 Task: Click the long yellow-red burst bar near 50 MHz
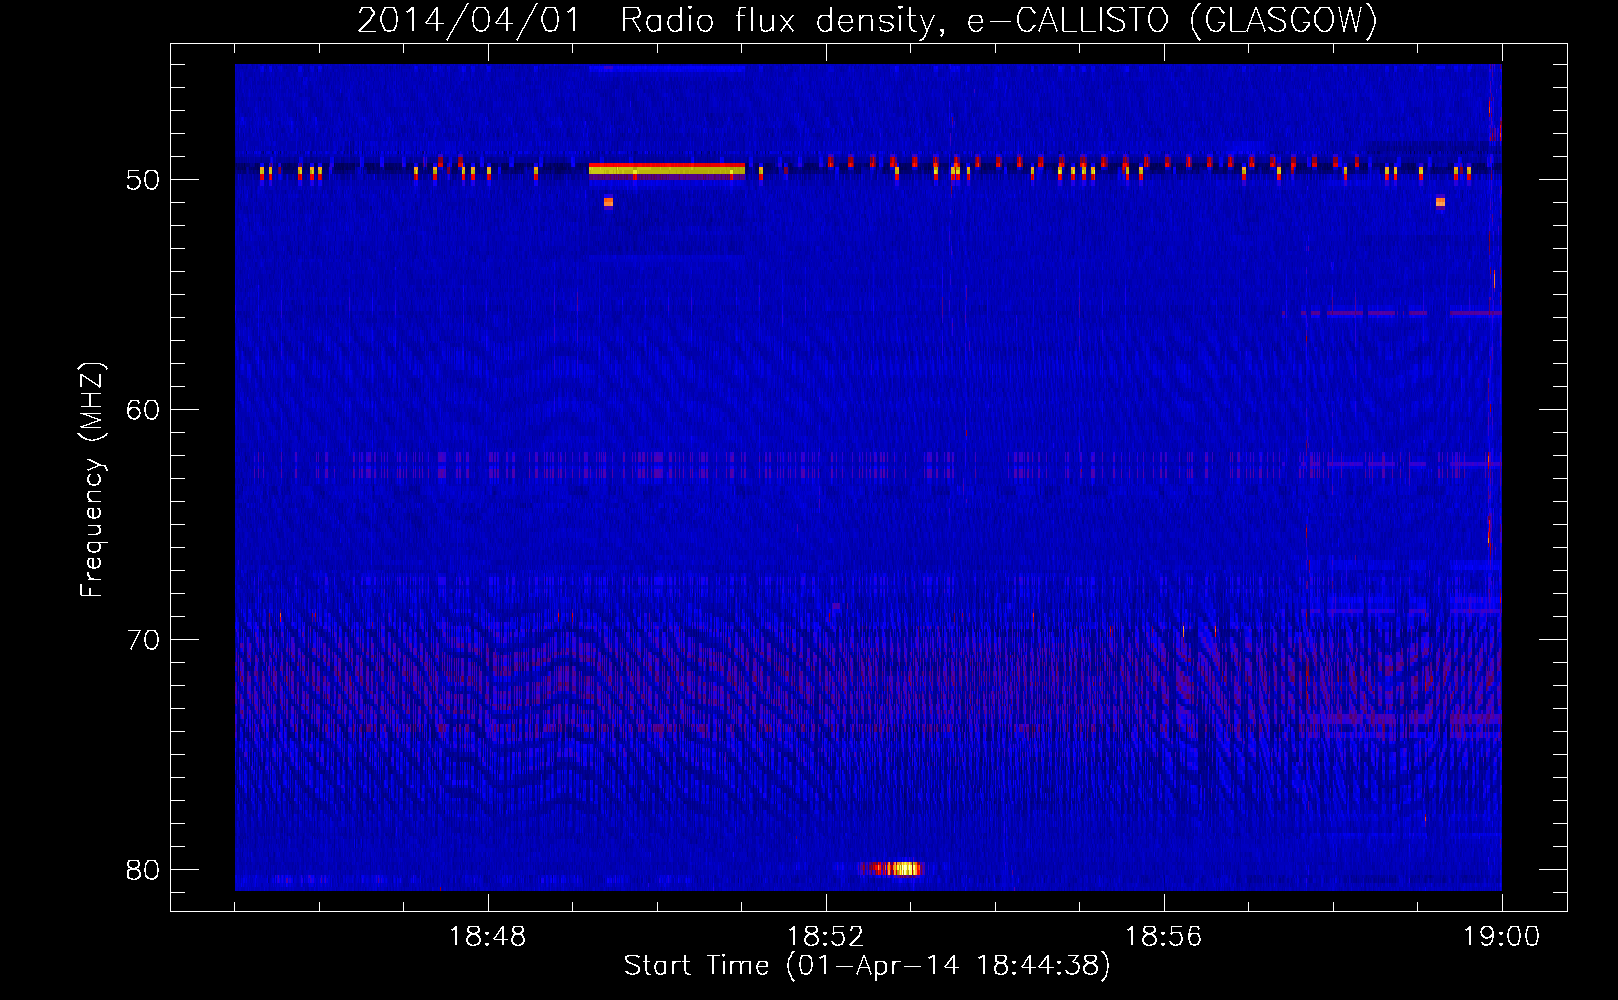coord(667,169)
